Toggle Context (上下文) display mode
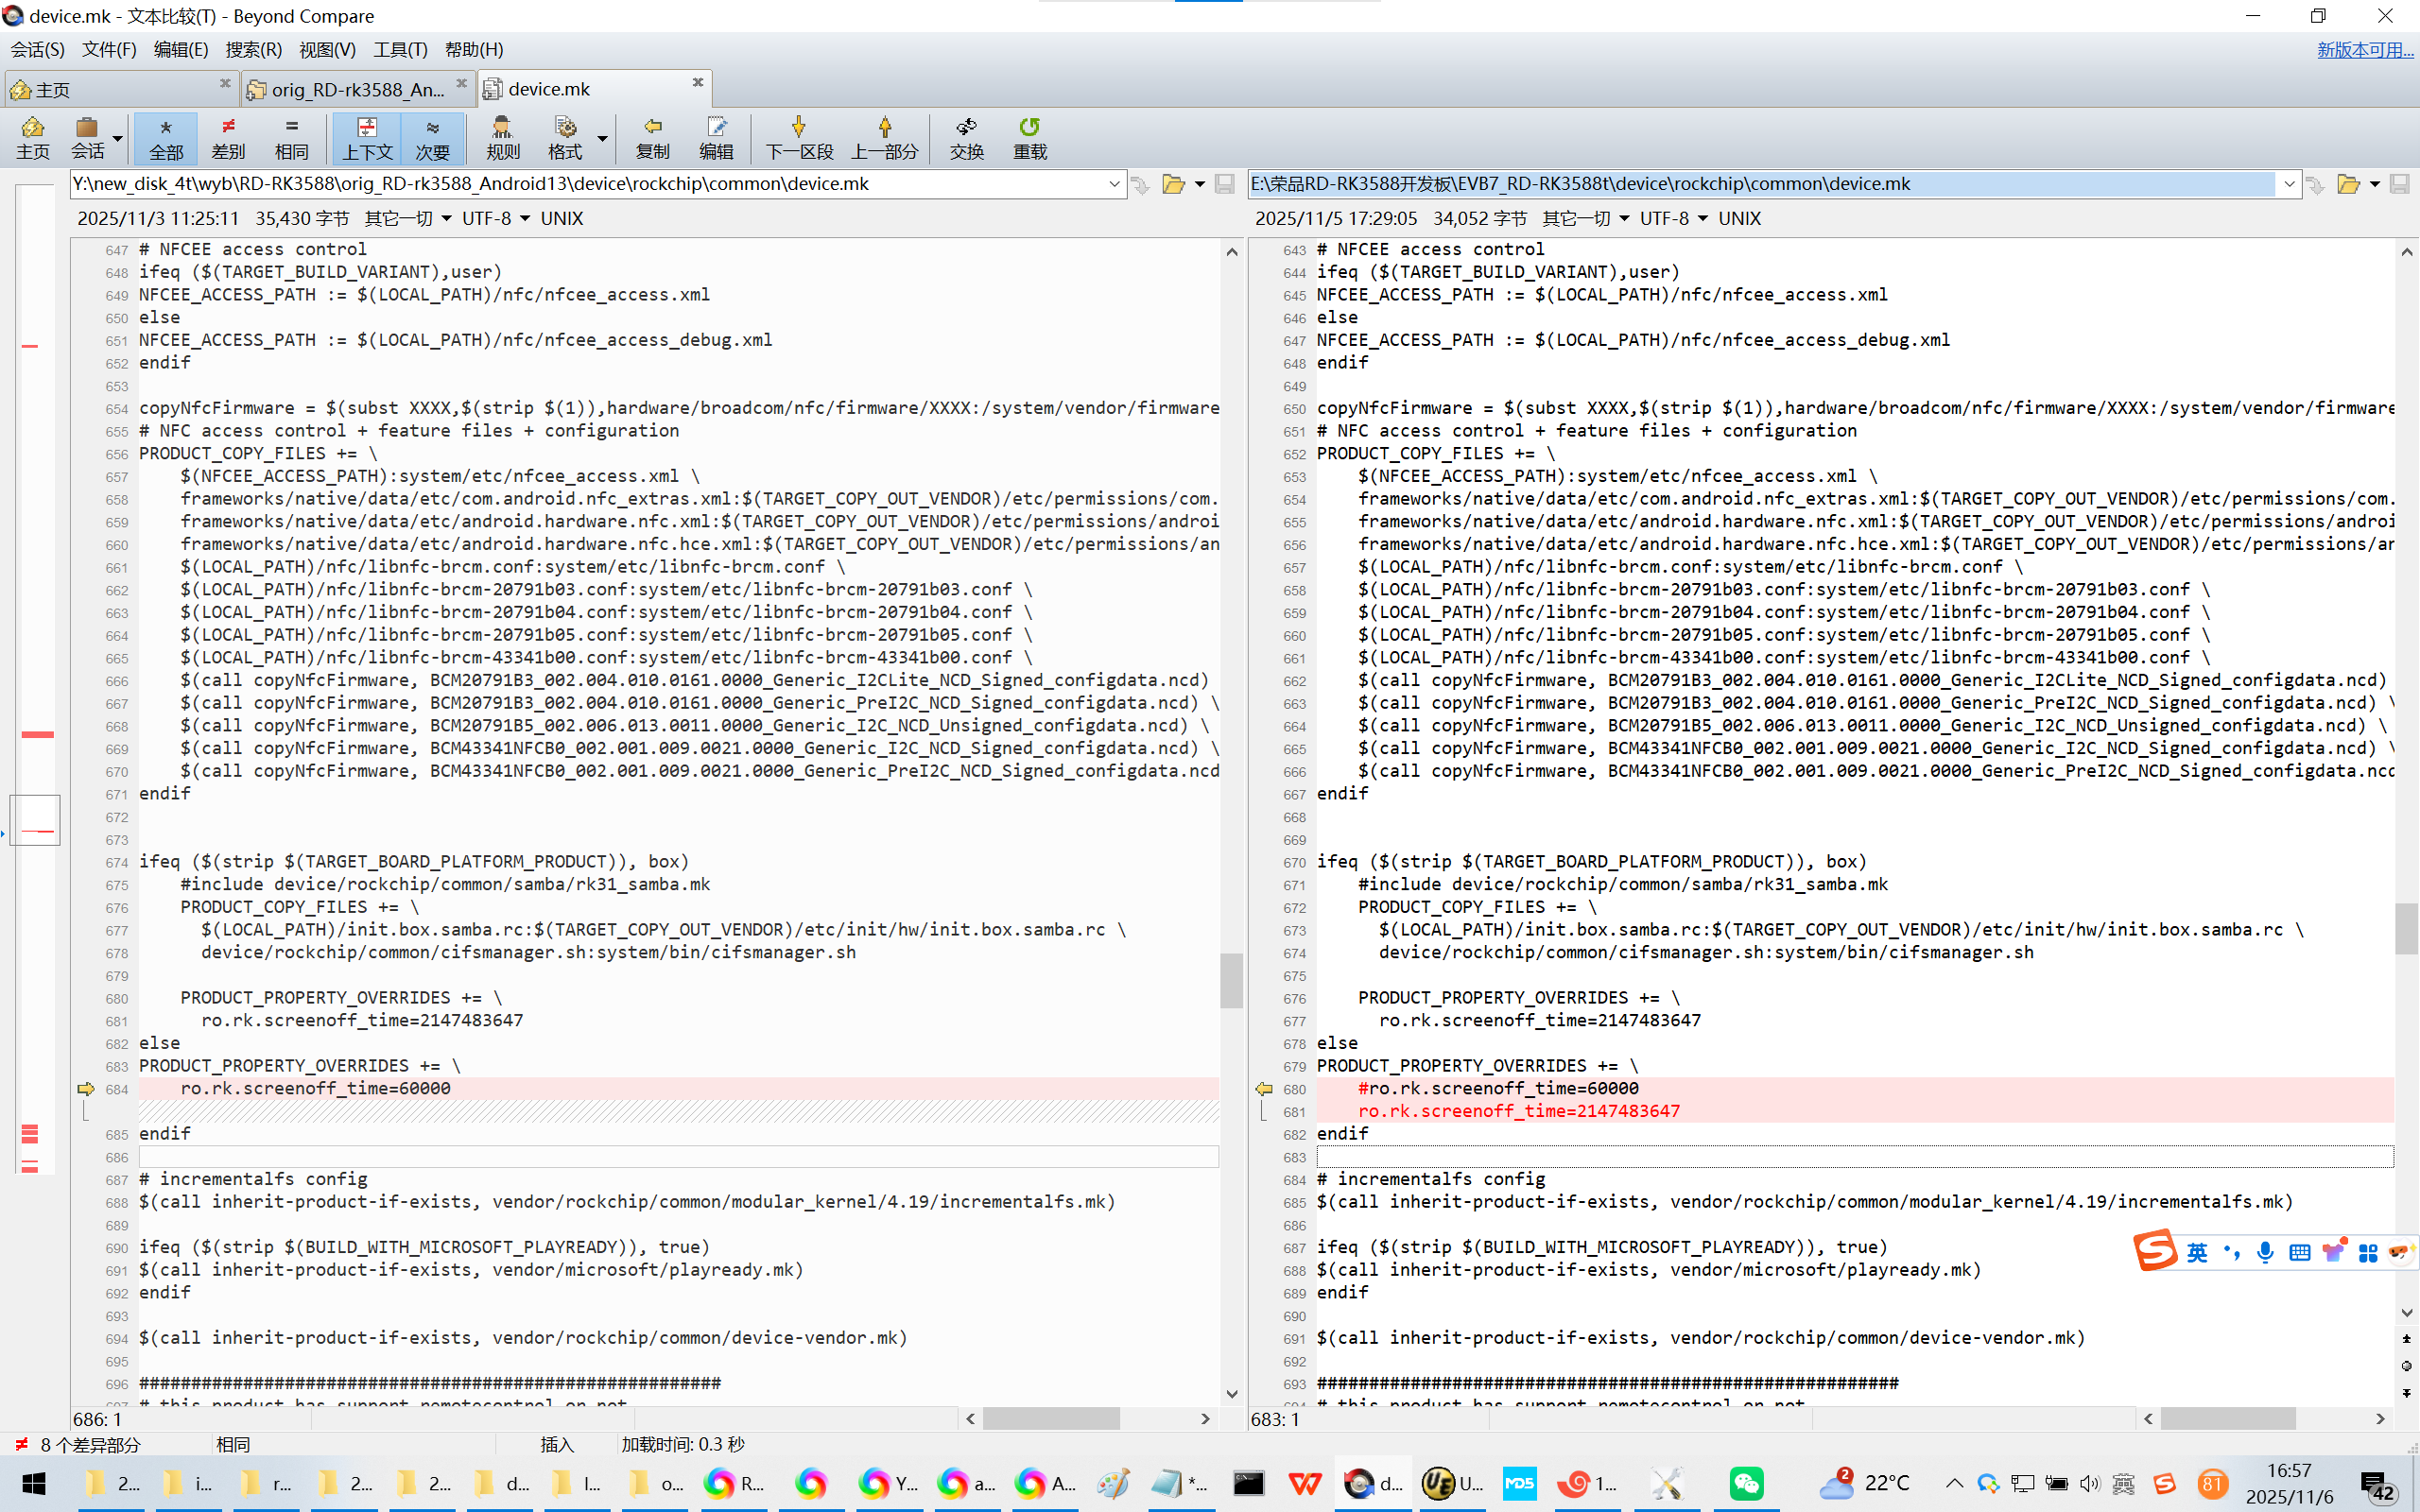This screenshot has height=1512, width=2420. coord(367,137)
